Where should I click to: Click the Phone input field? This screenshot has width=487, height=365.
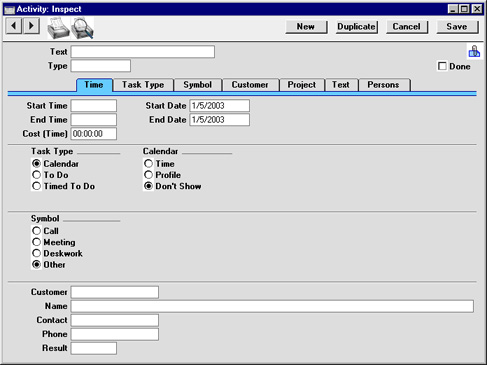(115, 334)
